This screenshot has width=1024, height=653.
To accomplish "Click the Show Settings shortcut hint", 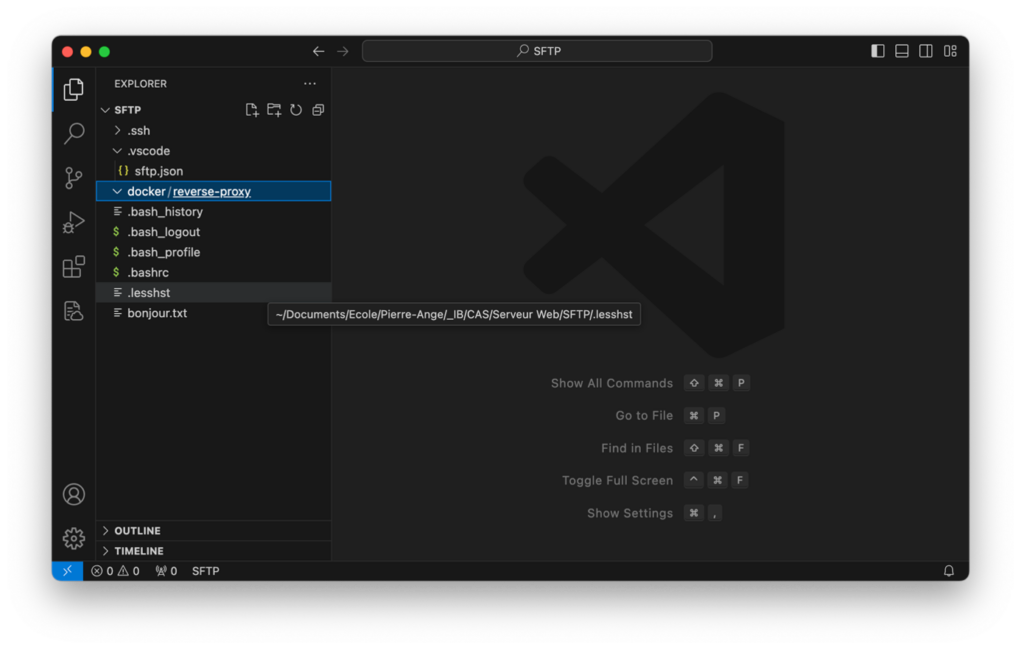I will [x=655, y=513].
